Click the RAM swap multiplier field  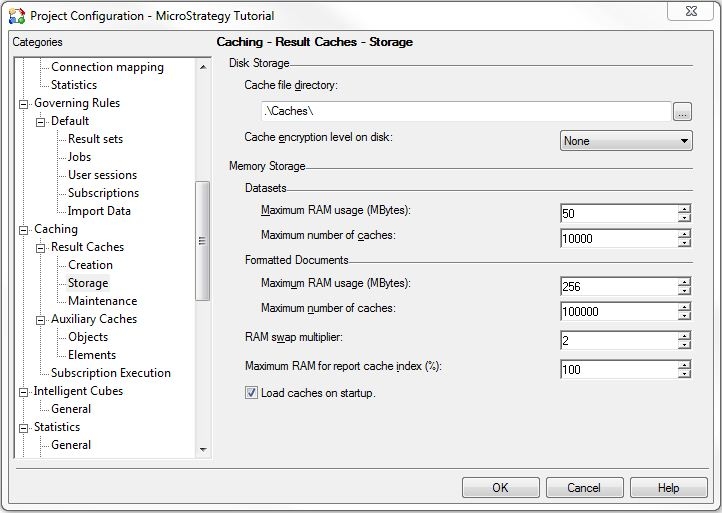tap(619, 341)
